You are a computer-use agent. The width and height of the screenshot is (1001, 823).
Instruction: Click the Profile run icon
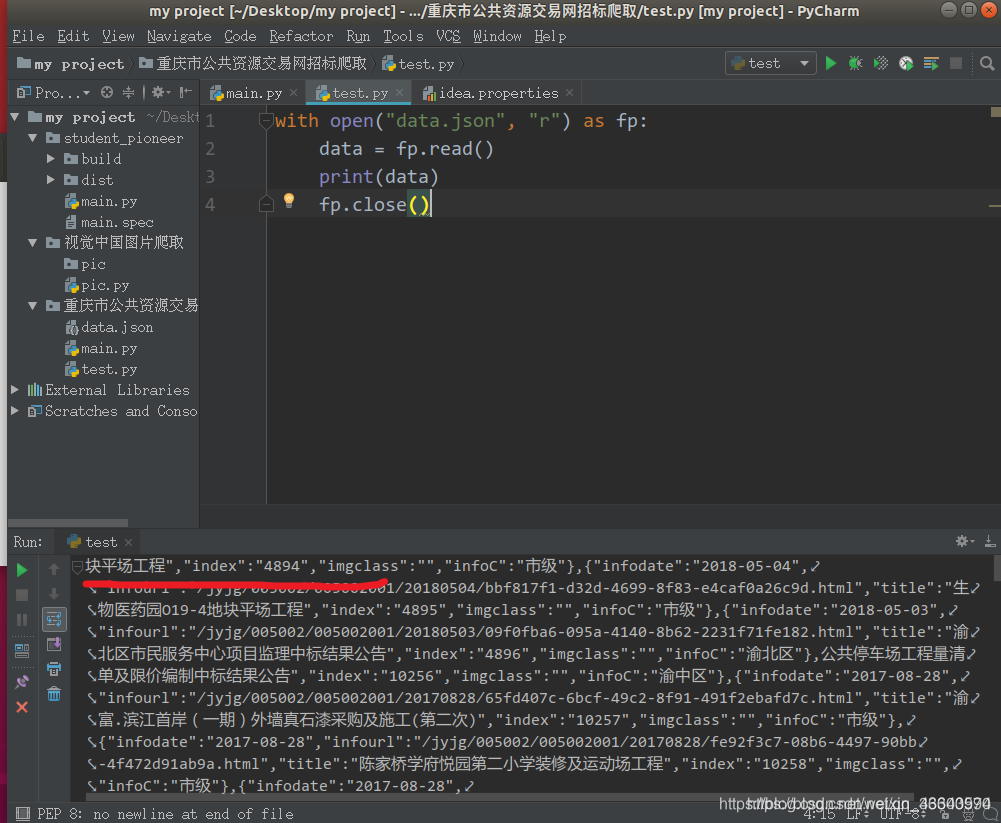pyautogui.click(x=906, y=63)
